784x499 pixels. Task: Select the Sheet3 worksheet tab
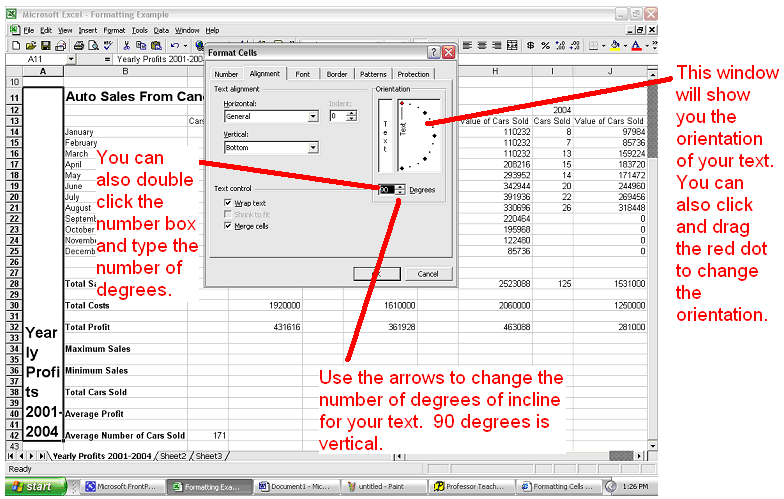tap(208, 456)
